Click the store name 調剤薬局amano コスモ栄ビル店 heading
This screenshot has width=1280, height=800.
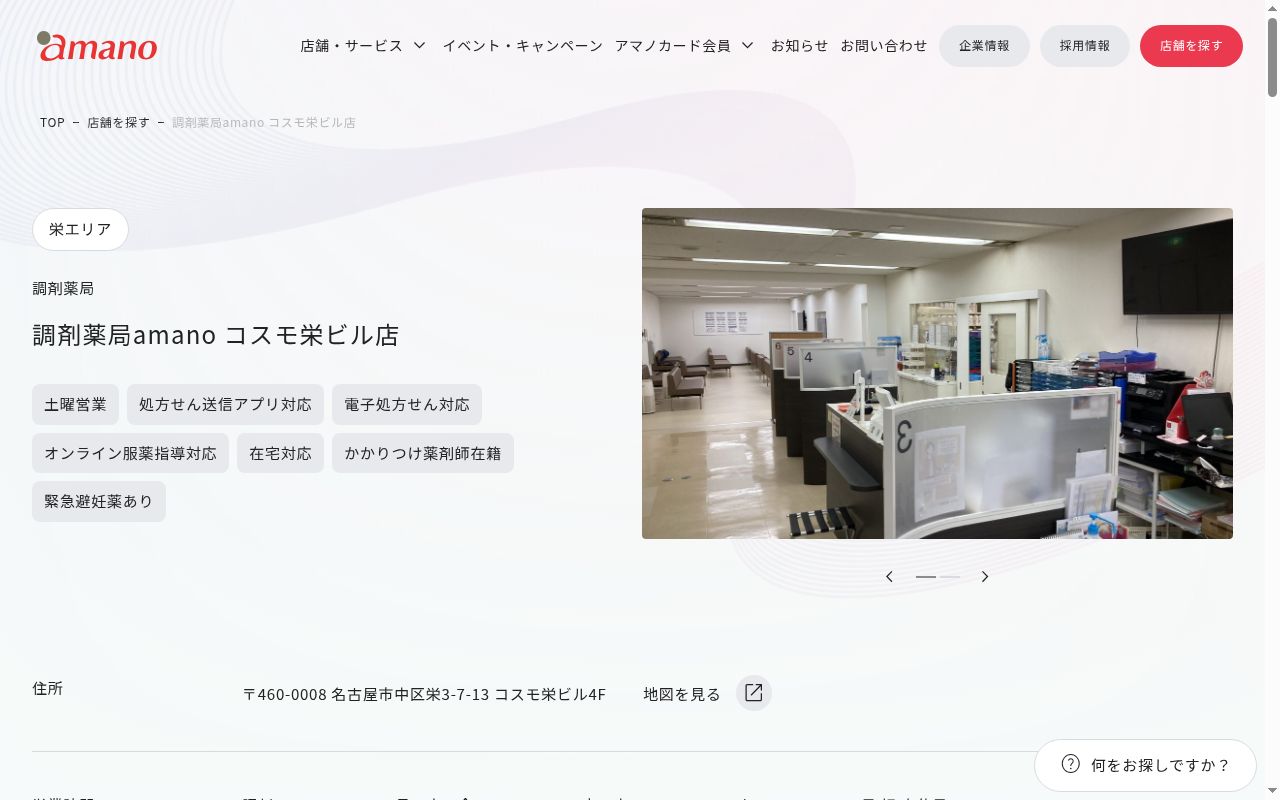pyautogui.click(x=216, y=335)
